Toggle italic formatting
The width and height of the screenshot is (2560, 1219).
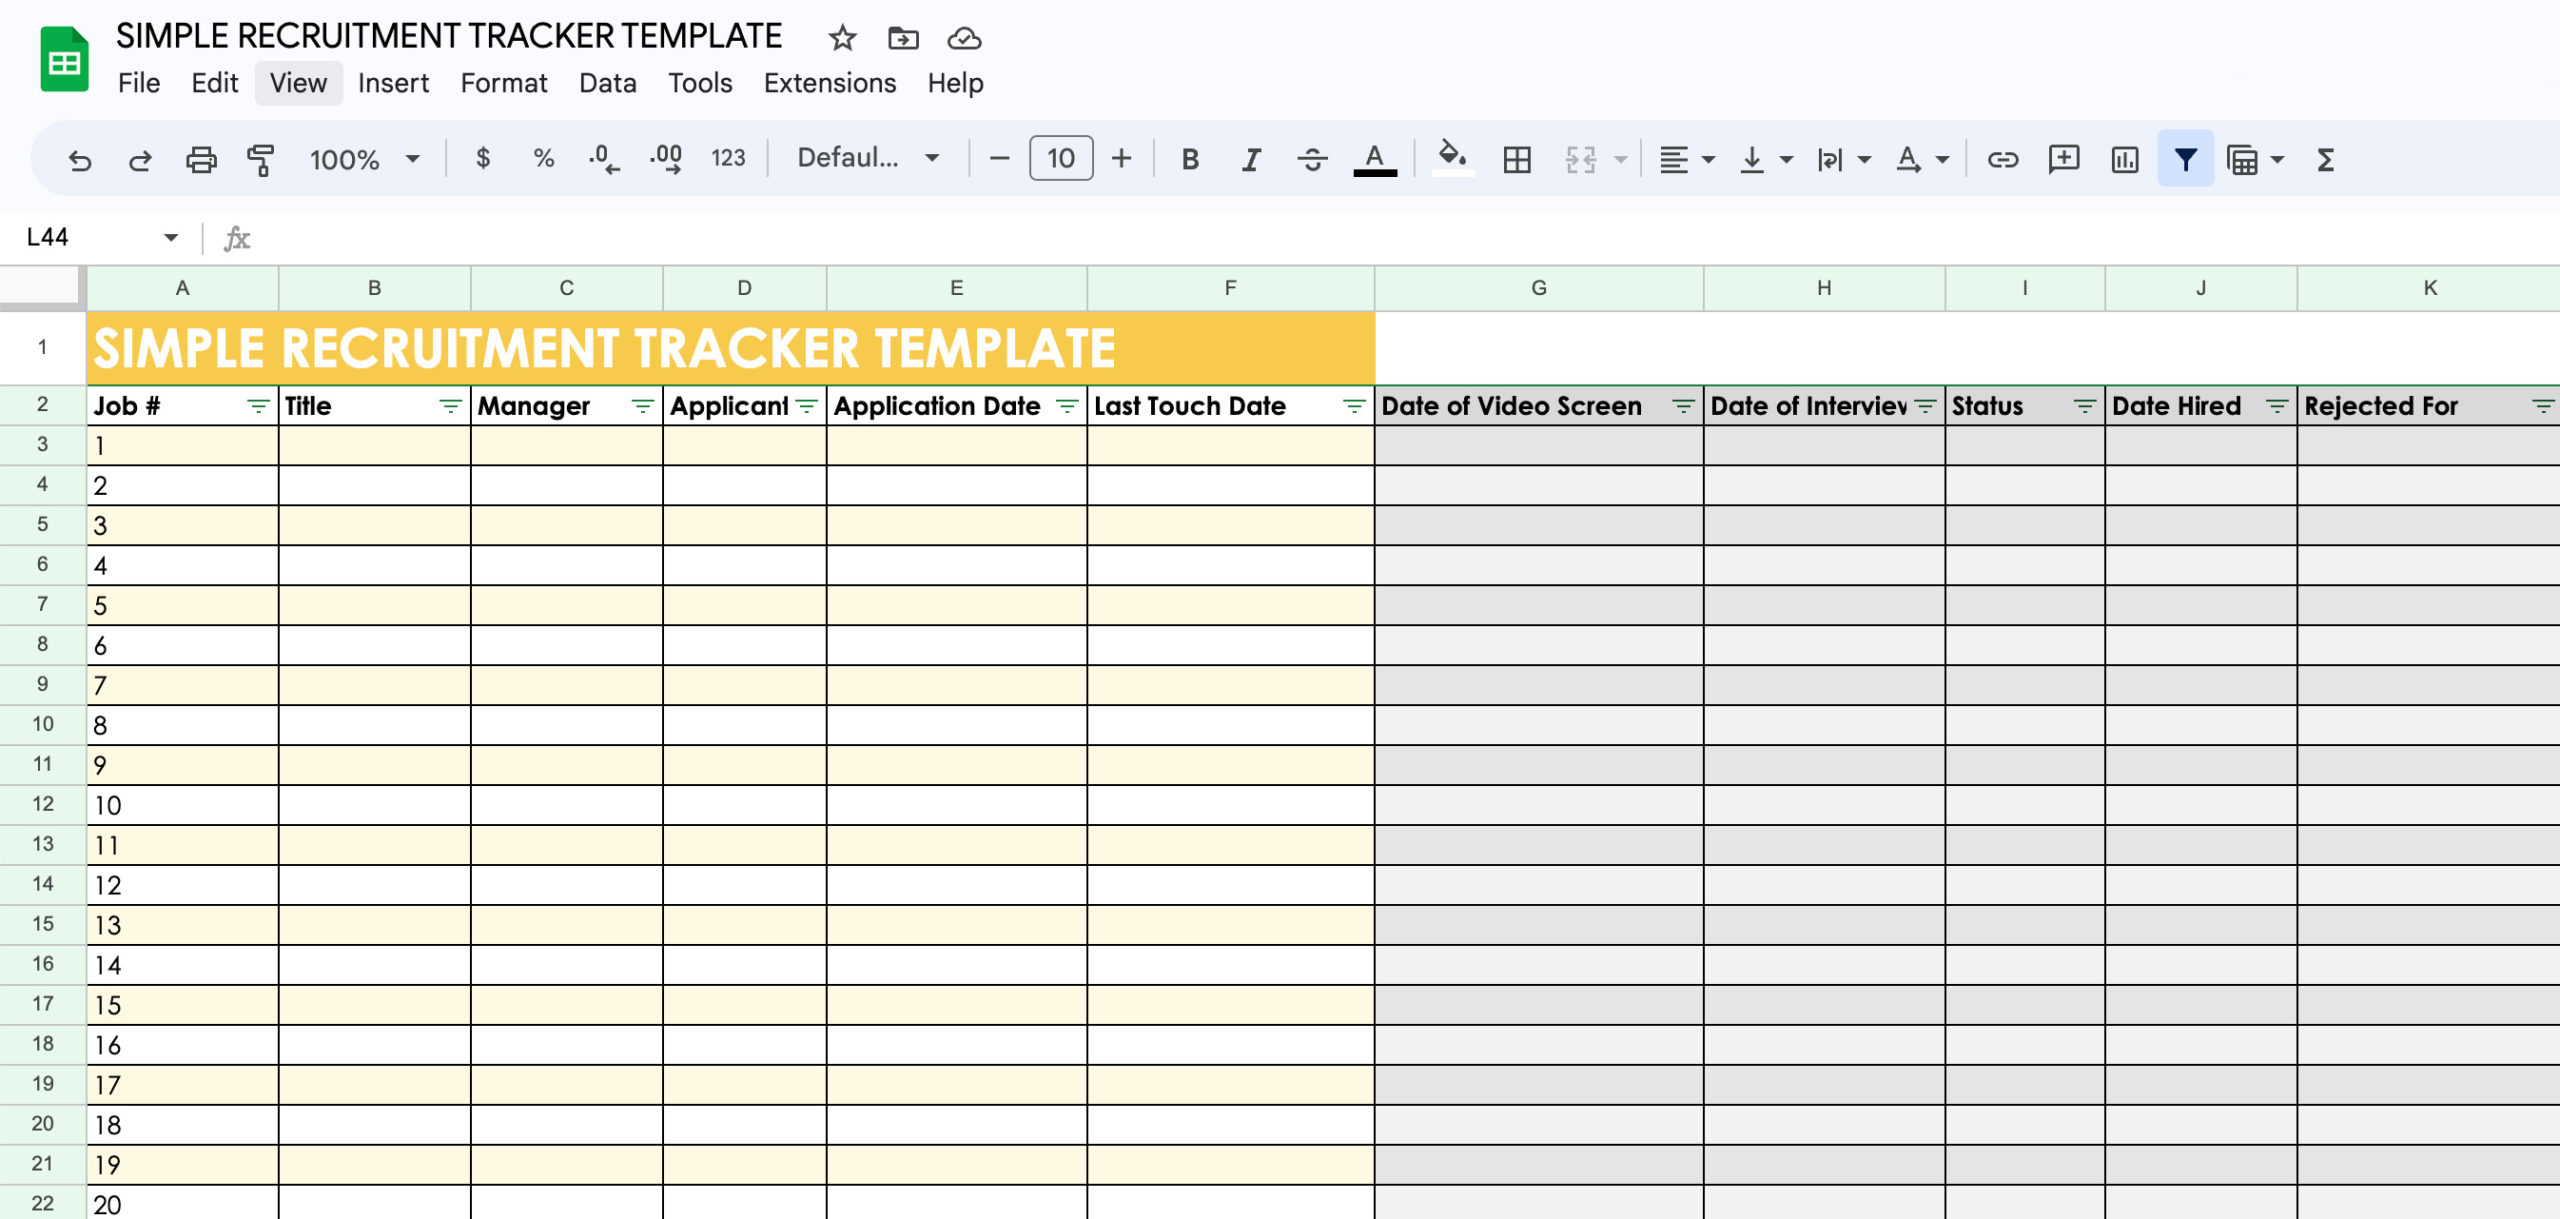1251,159
